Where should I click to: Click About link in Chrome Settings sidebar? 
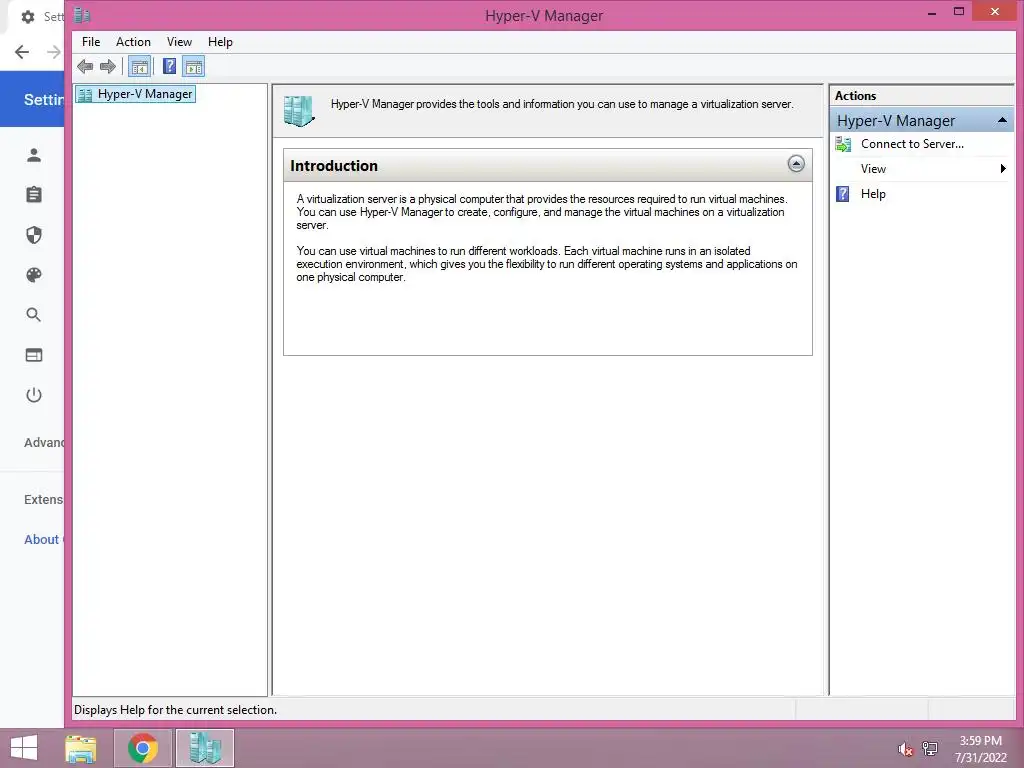42,539
